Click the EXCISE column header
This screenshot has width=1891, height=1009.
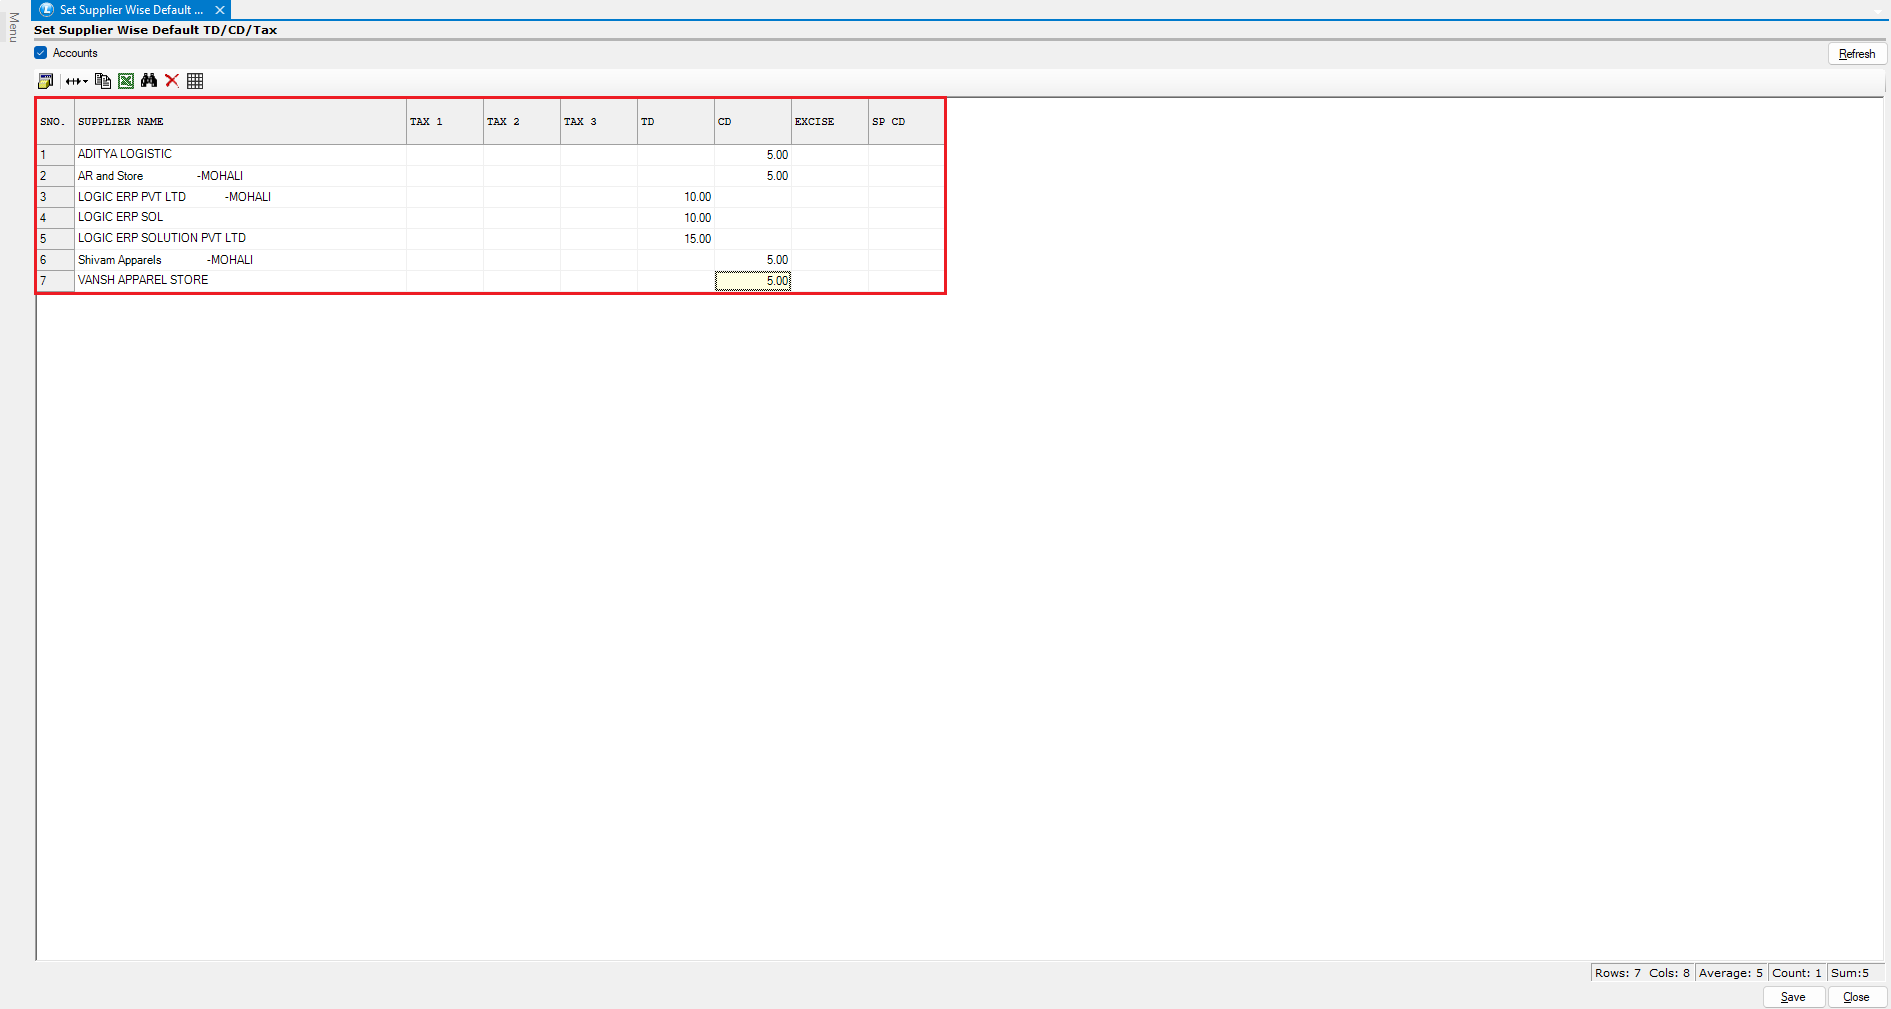point(829,122)
